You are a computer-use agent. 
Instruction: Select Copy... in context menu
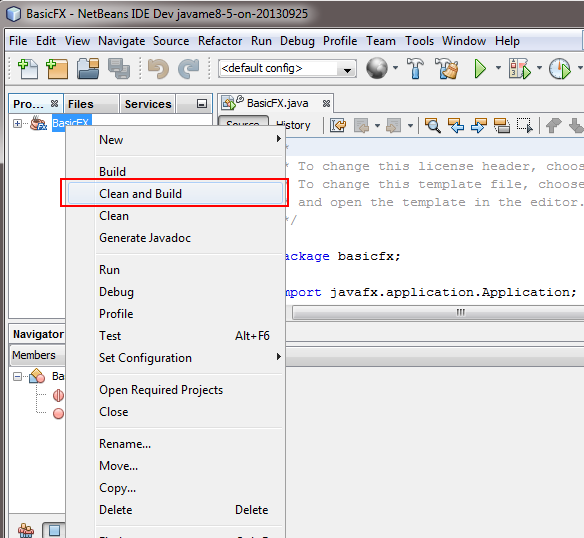(174, 488)
